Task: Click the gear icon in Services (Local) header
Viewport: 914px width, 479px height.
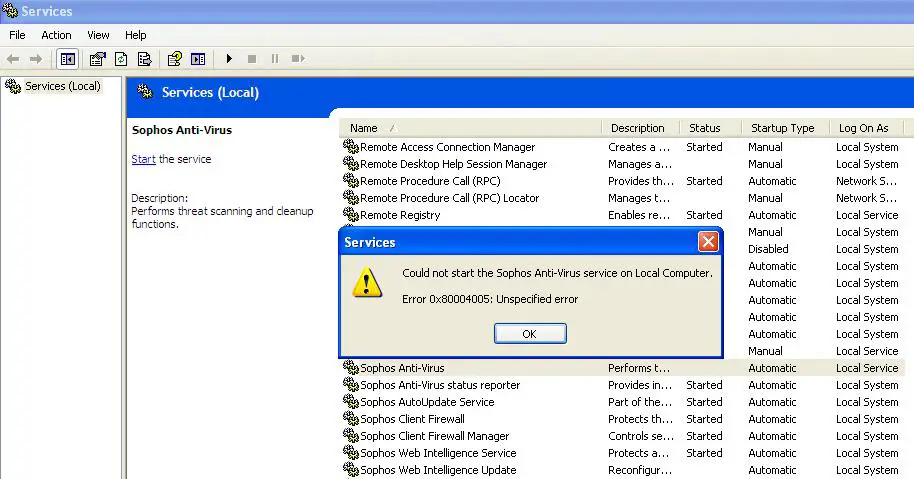Action: tap(145, 91)
